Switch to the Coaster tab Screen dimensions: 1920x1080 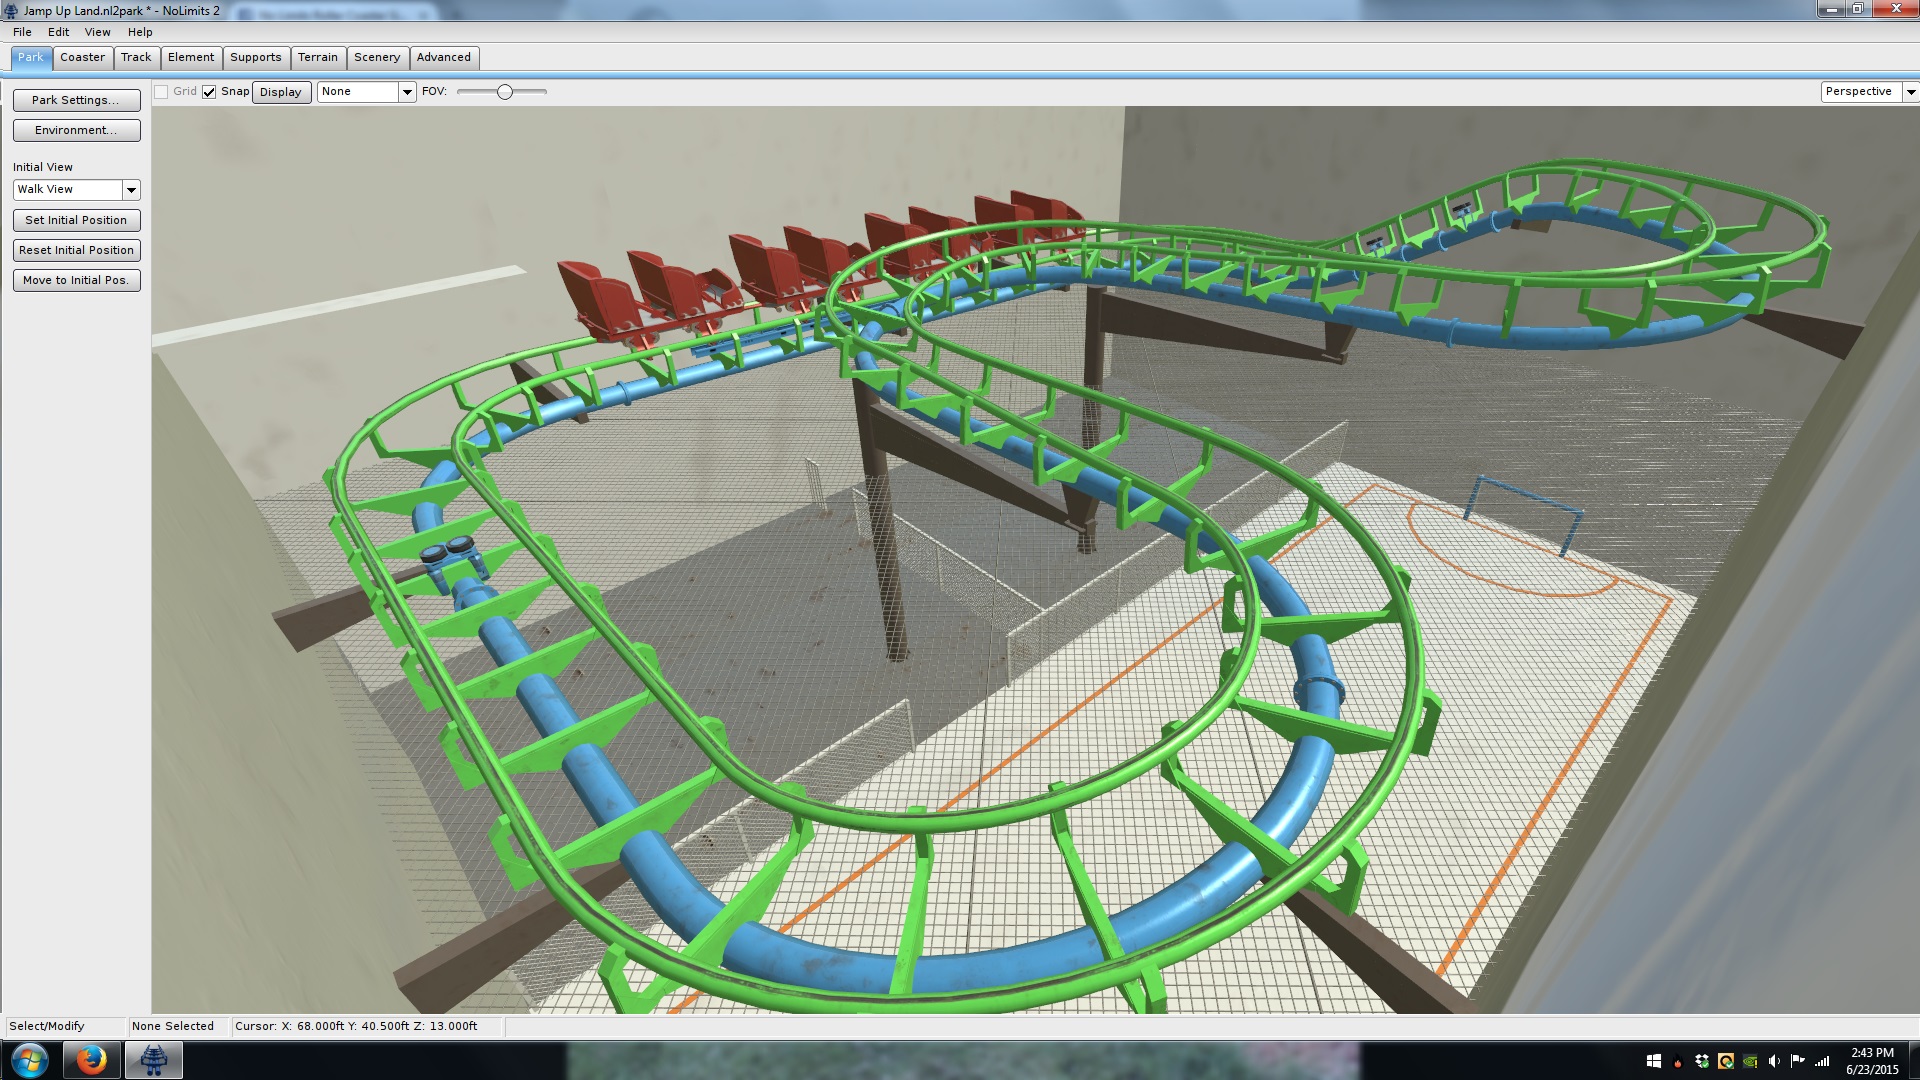coord(82,58)
